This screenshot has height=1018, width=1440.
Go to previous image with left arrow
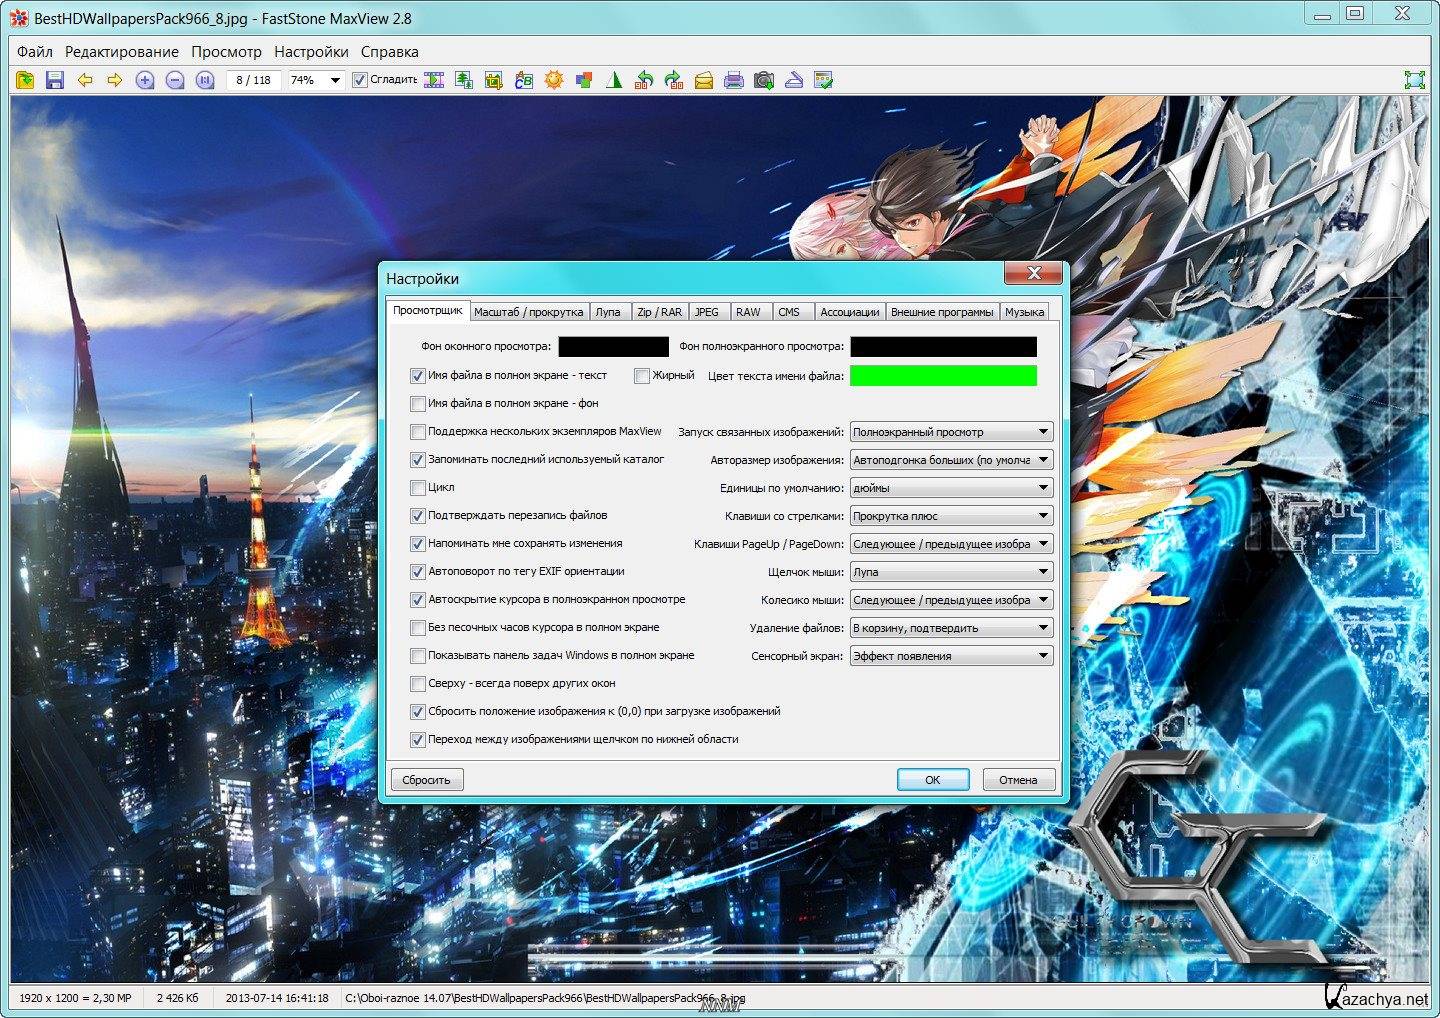pos(85,80)
